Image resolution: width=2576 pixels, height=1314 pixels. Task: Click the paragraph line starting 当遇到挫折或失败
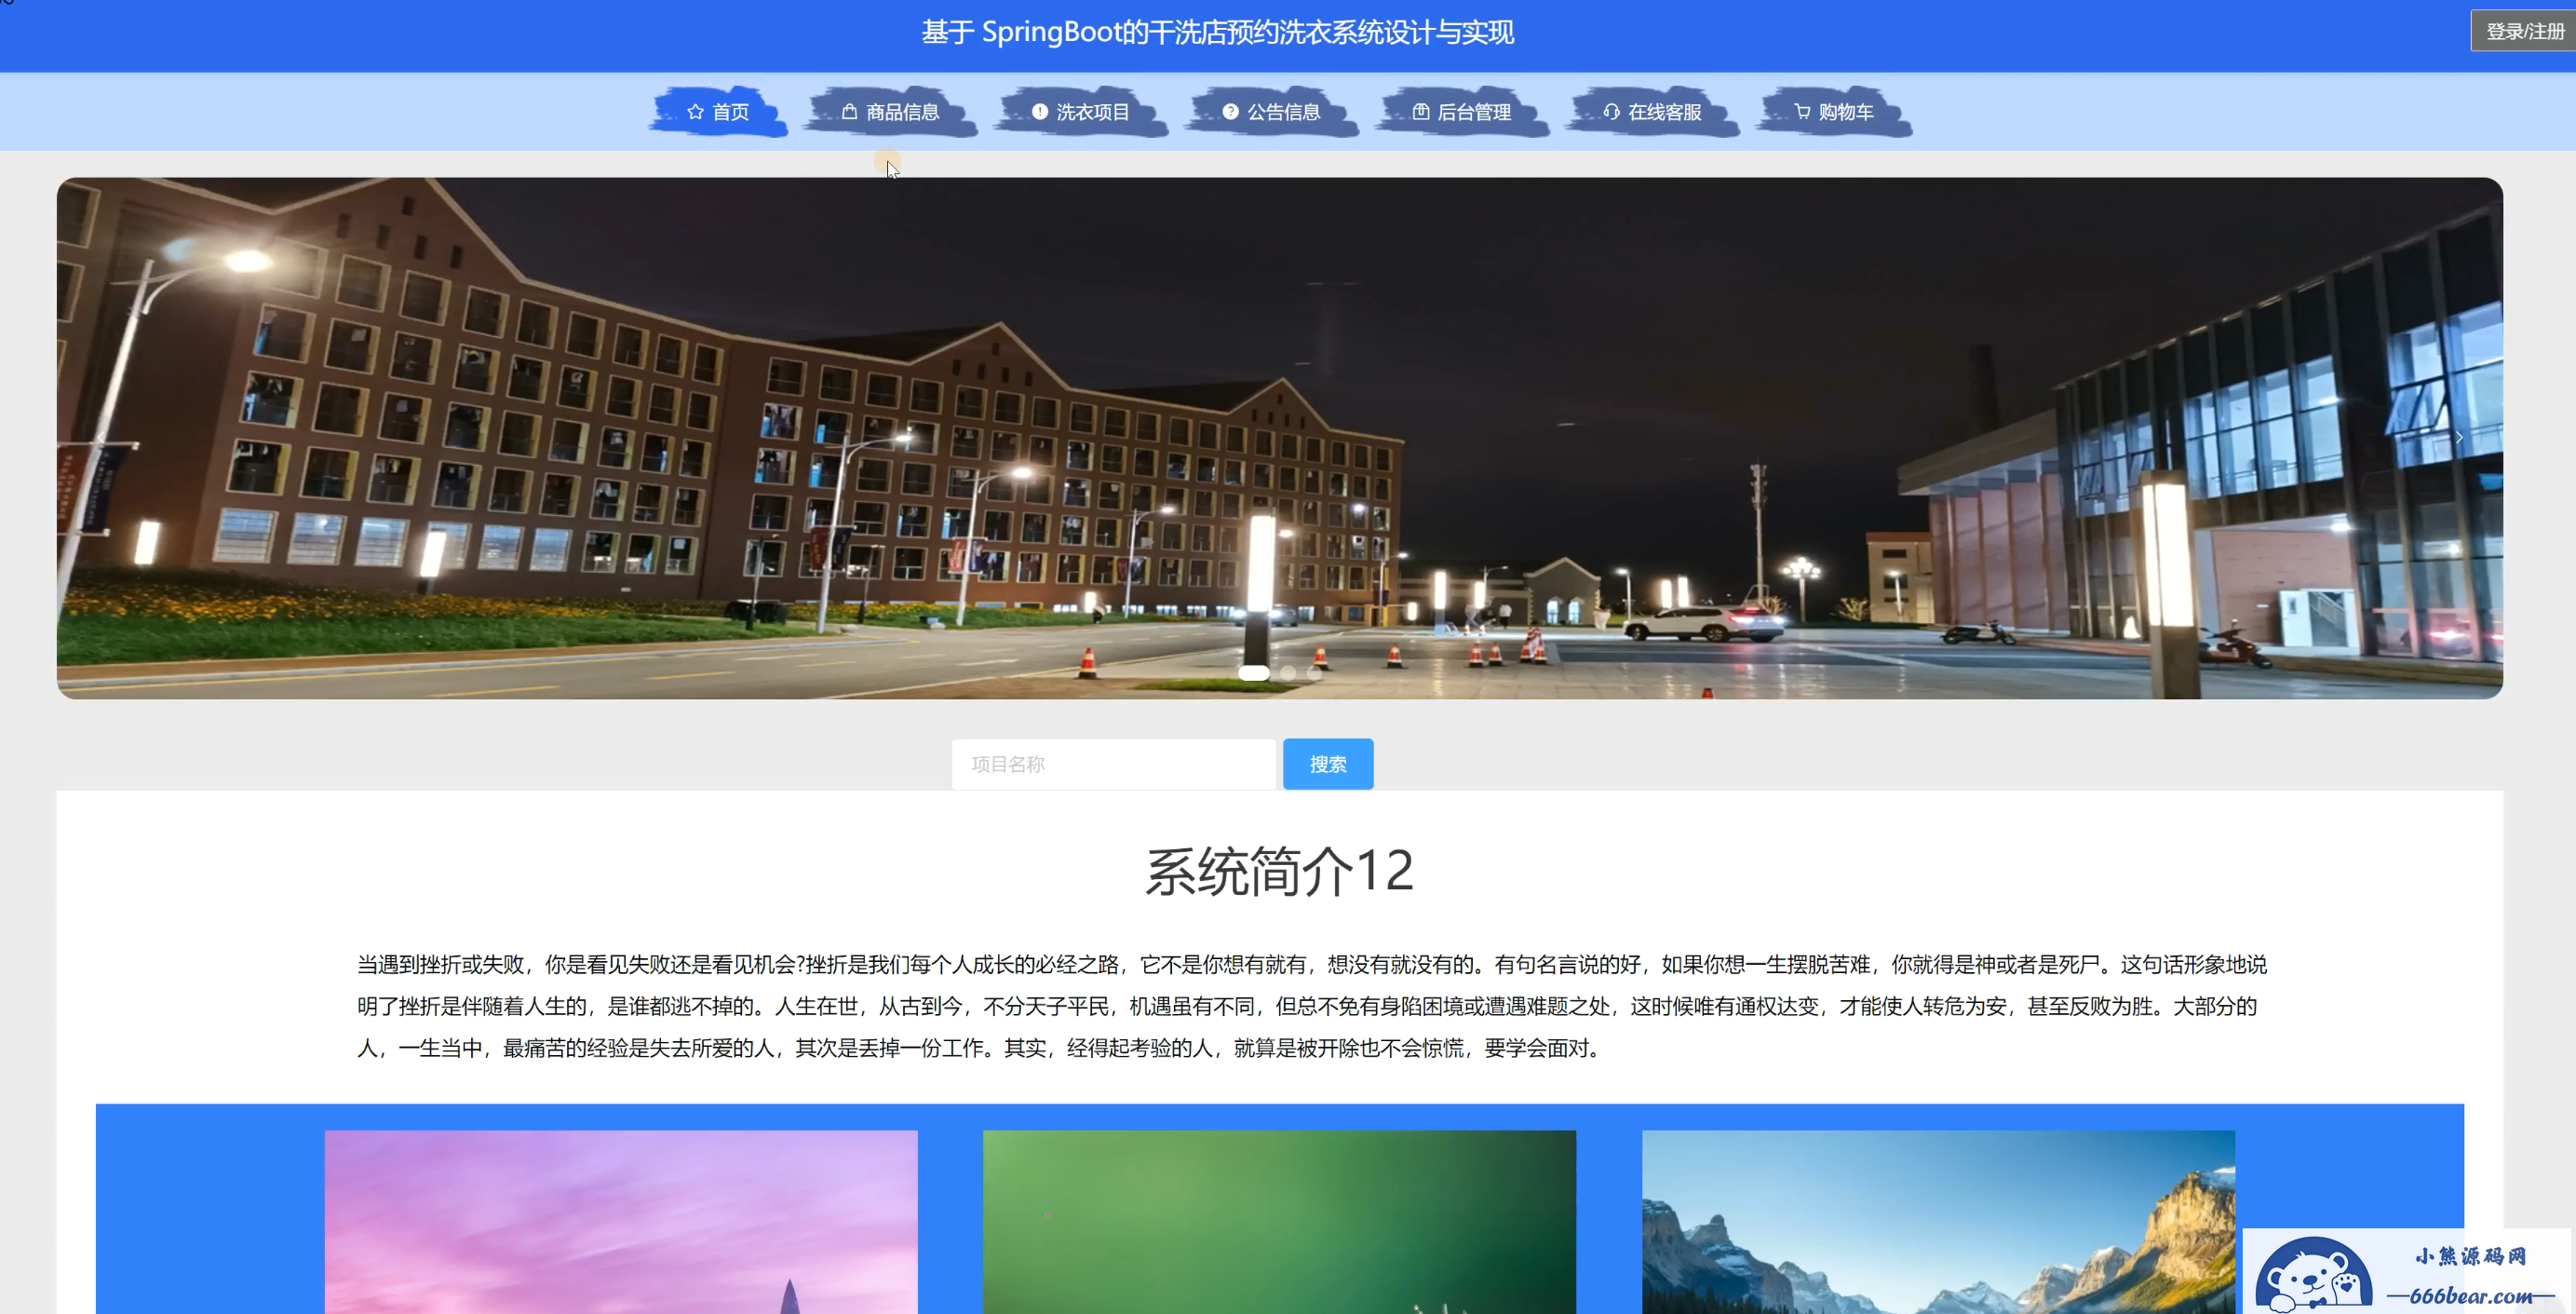point(1312,964)
